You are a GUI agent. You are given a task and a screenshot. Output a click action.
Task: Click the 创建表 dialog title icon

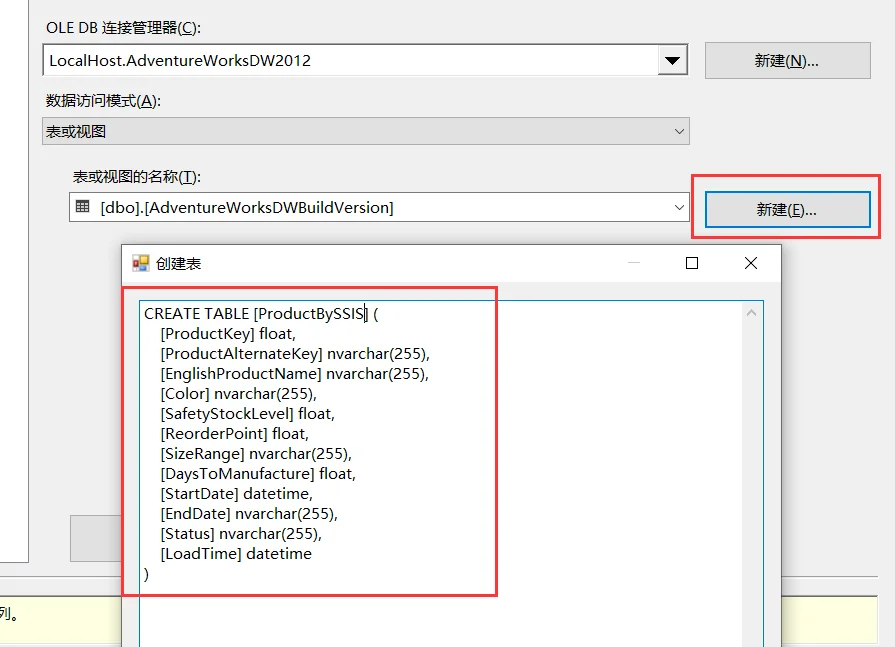click(x=141, y=263)
